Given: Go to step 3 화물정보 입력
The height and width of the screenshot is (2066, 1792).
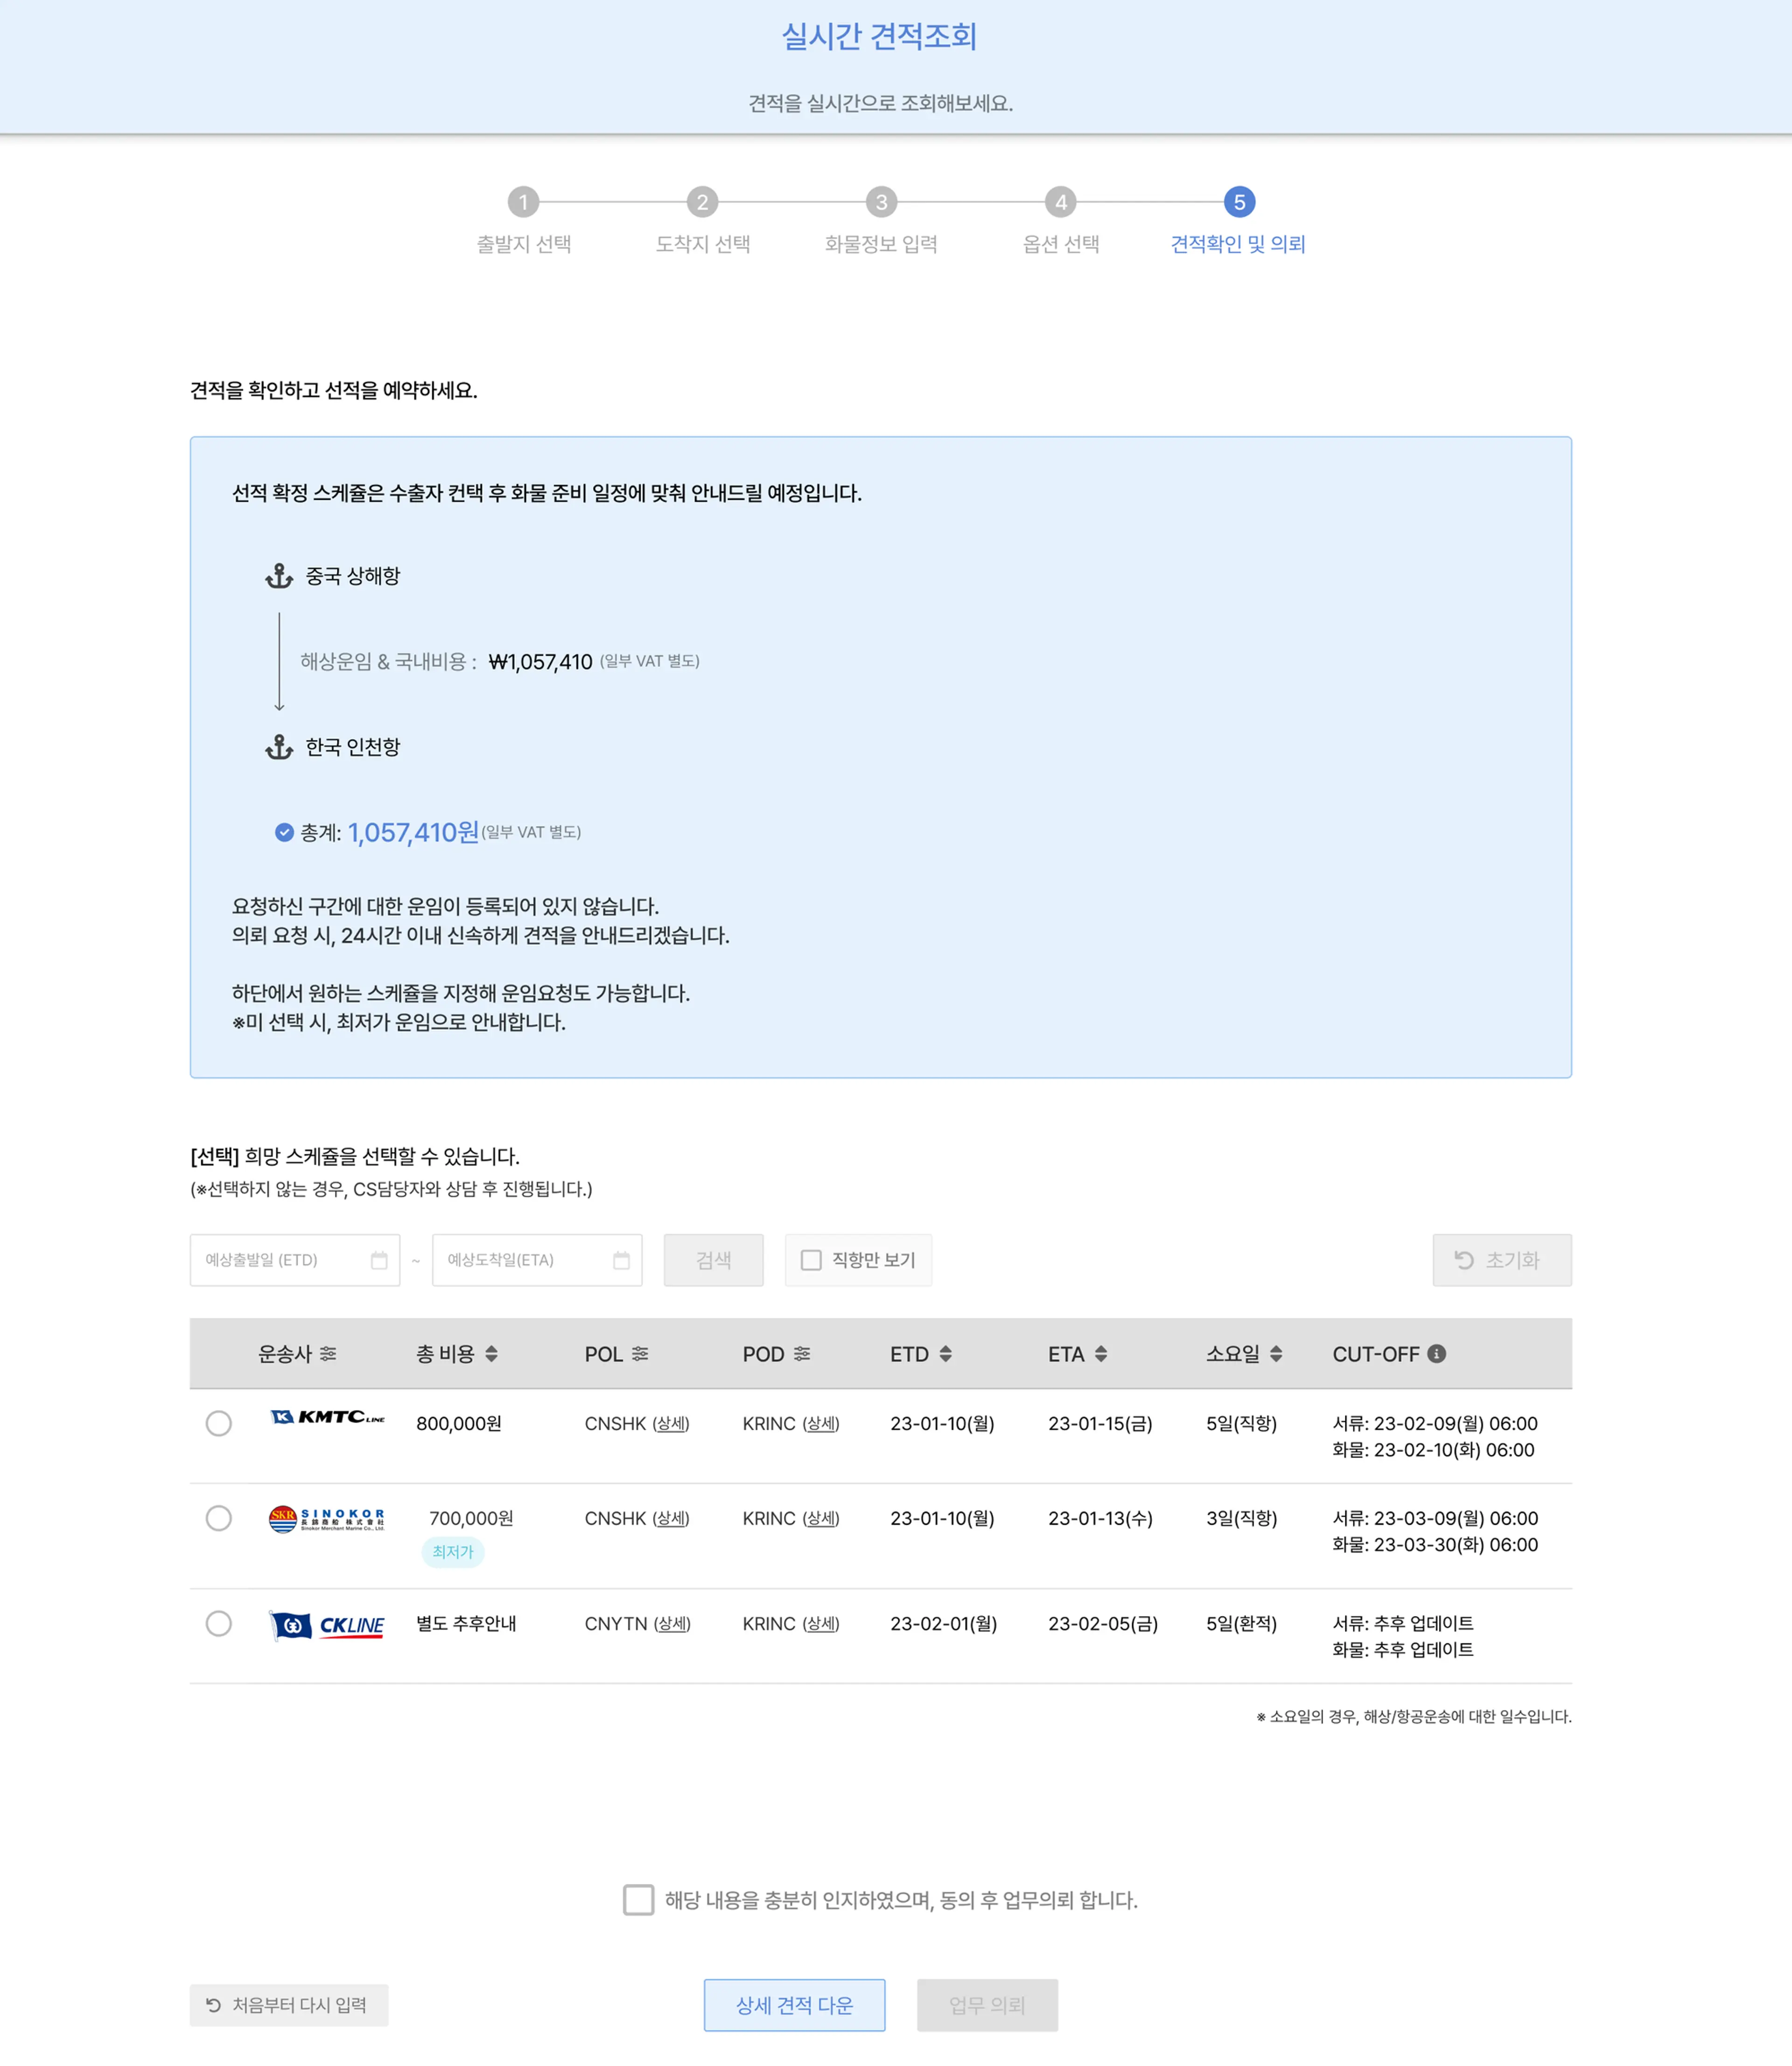Looking at the screenshot, I should pyautogui.click(x=881, y=202).
